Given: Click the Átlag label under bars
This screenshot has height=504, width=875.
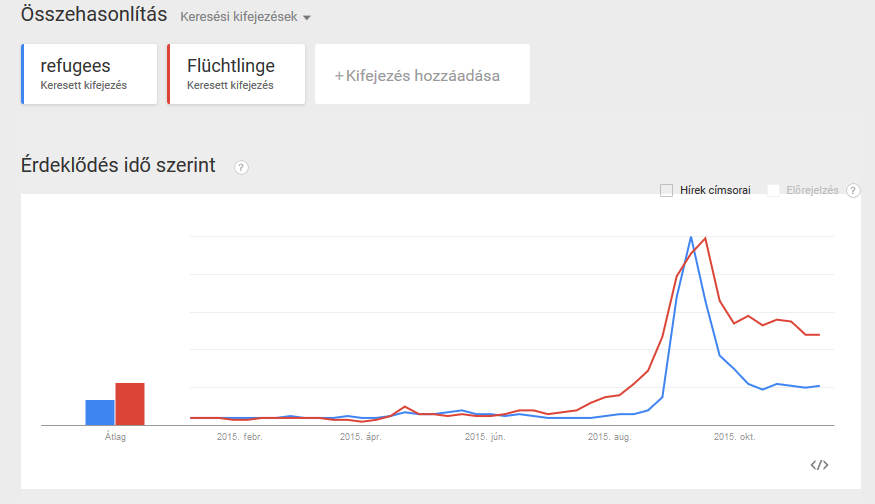Looking at the screenshot, I should click(x=115, y=437).
